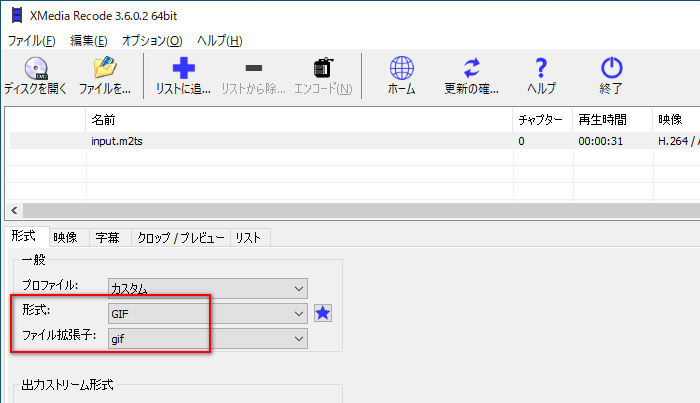Open the 編集(E) menu
This screenshot has height=403, width=700.
point(89,41)
